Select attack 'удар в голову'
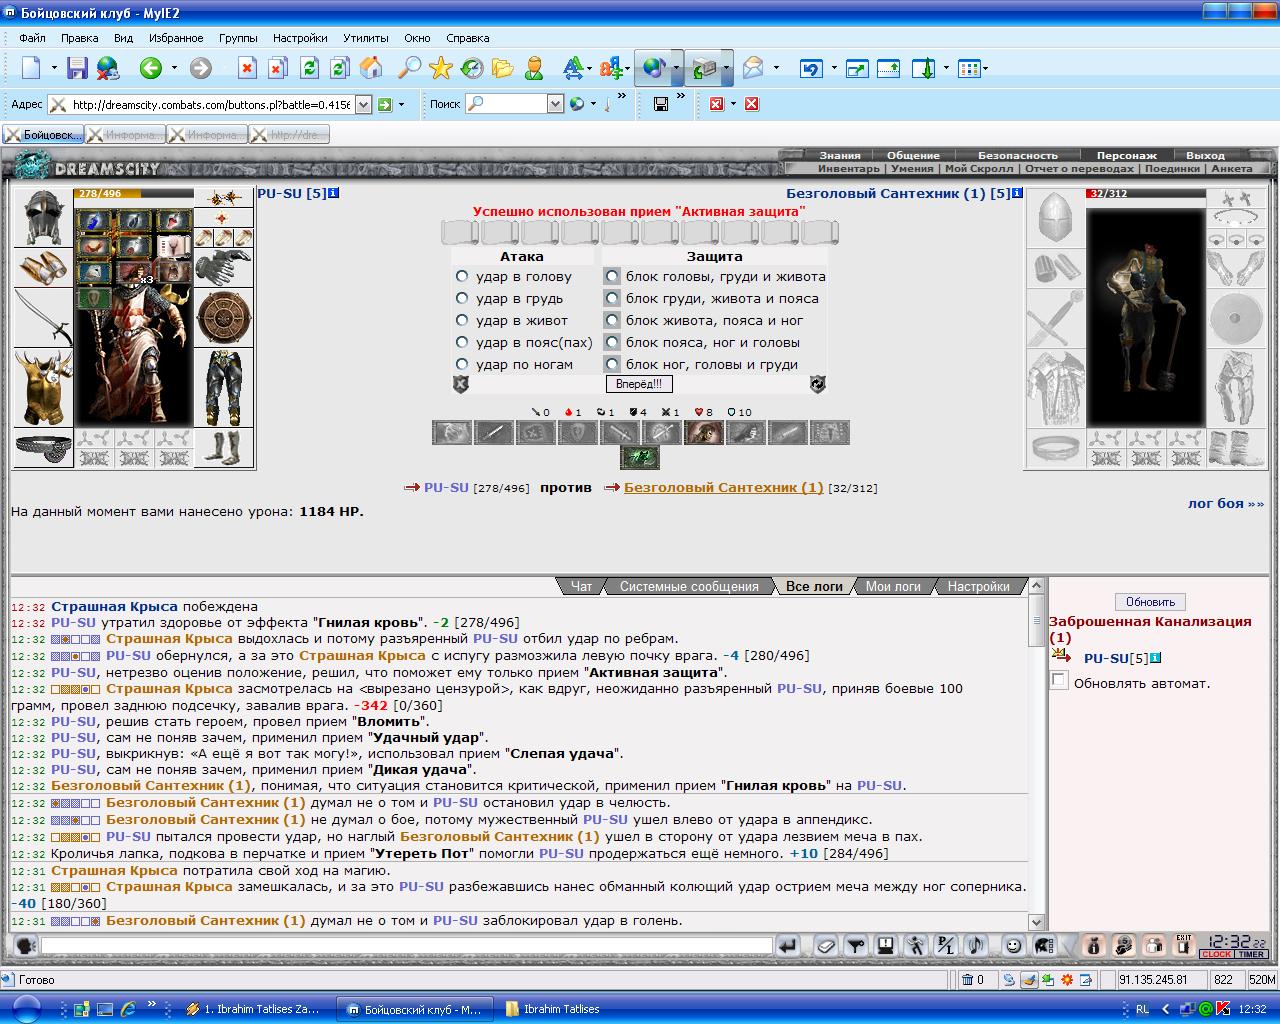Screen dimensions: 1280x1024 462,276
